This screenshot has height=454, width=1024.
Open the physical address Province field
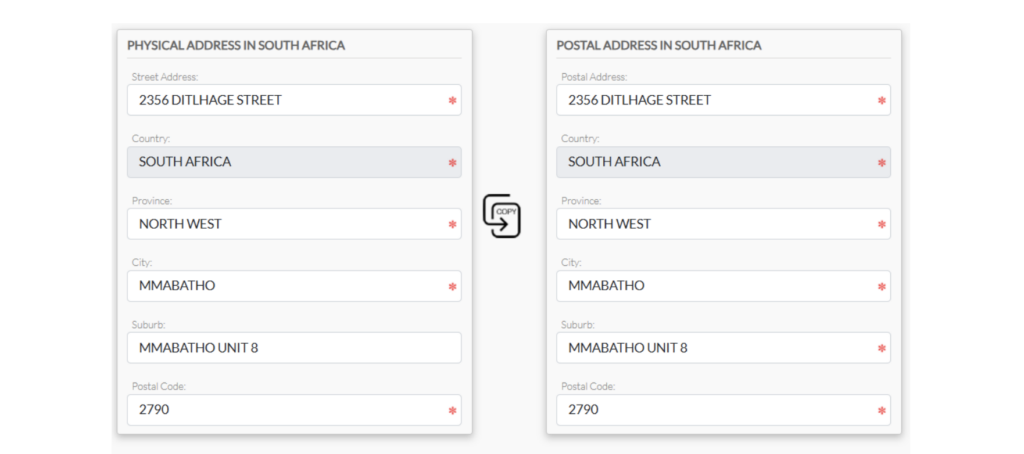[294, 224]
